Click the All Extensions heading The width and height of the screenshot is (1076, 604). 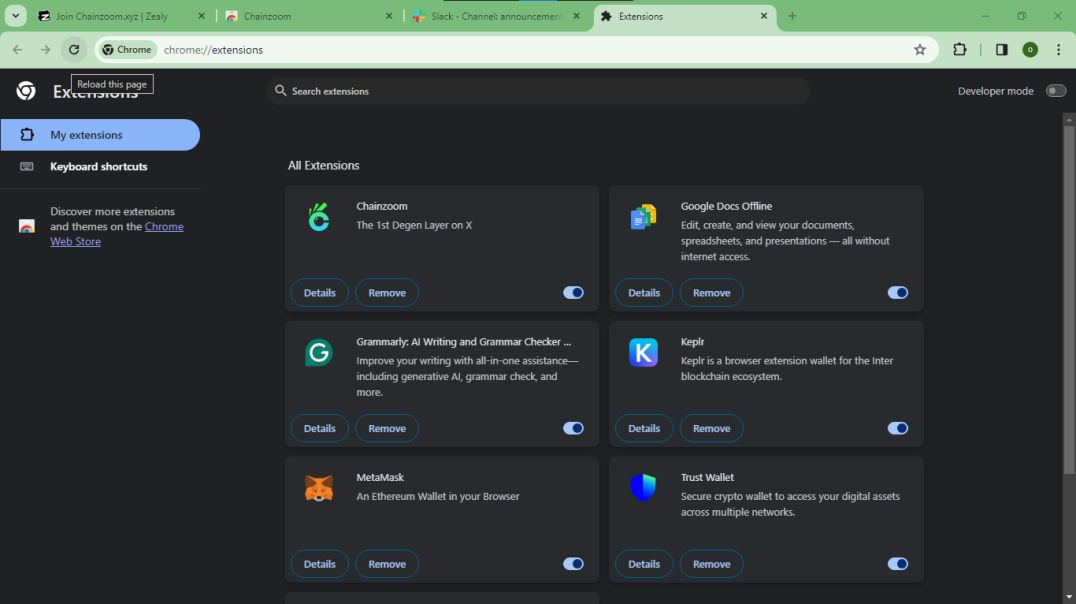323,165
